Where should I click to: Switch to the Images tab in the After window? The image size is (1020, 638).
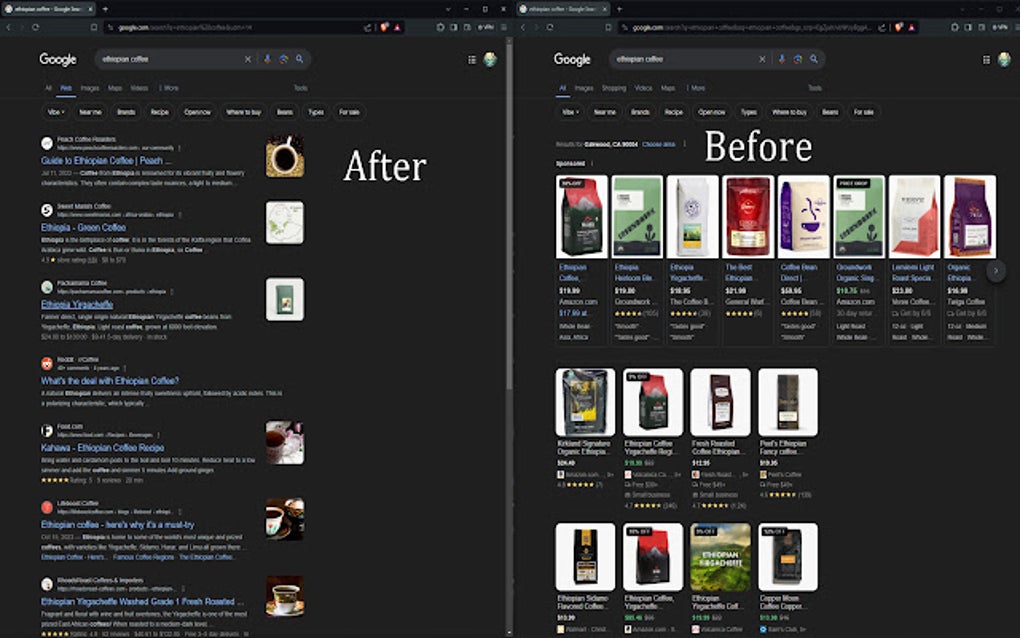(90, 88)
